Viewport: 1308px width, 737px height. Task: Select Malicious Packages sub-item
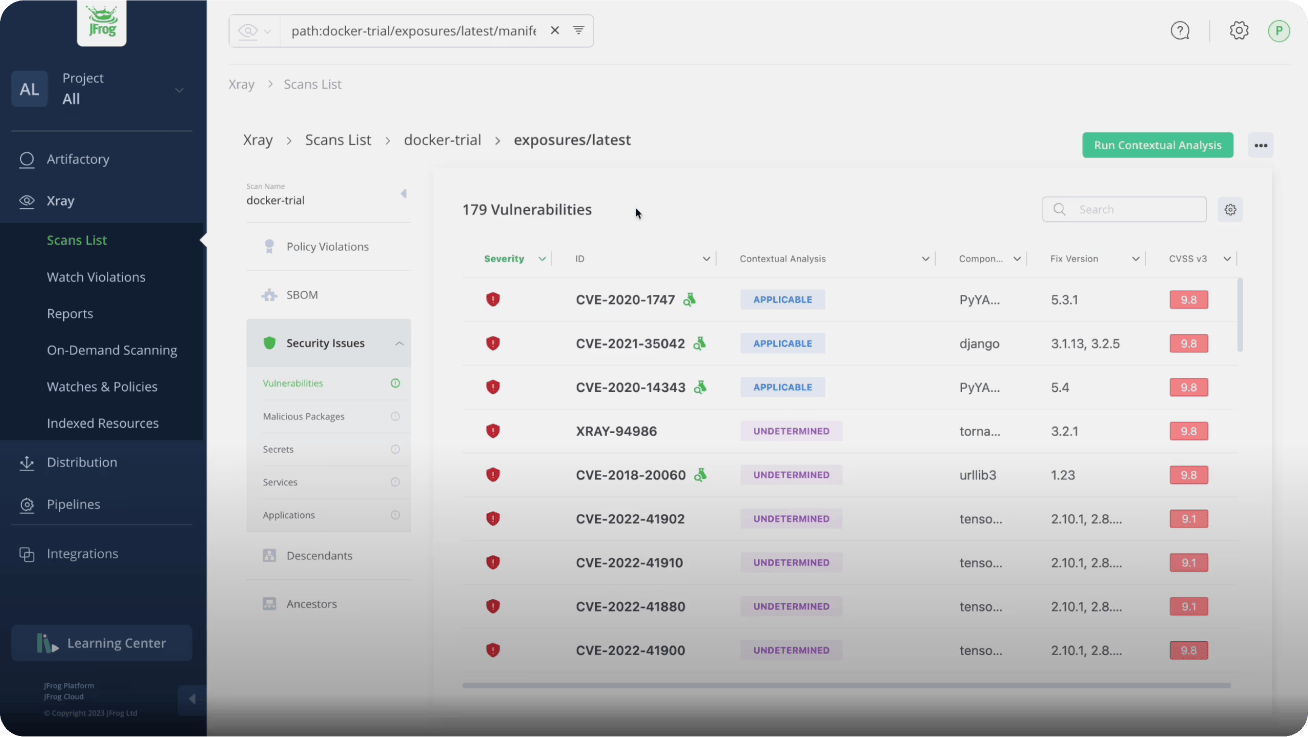tap(304, 416)
